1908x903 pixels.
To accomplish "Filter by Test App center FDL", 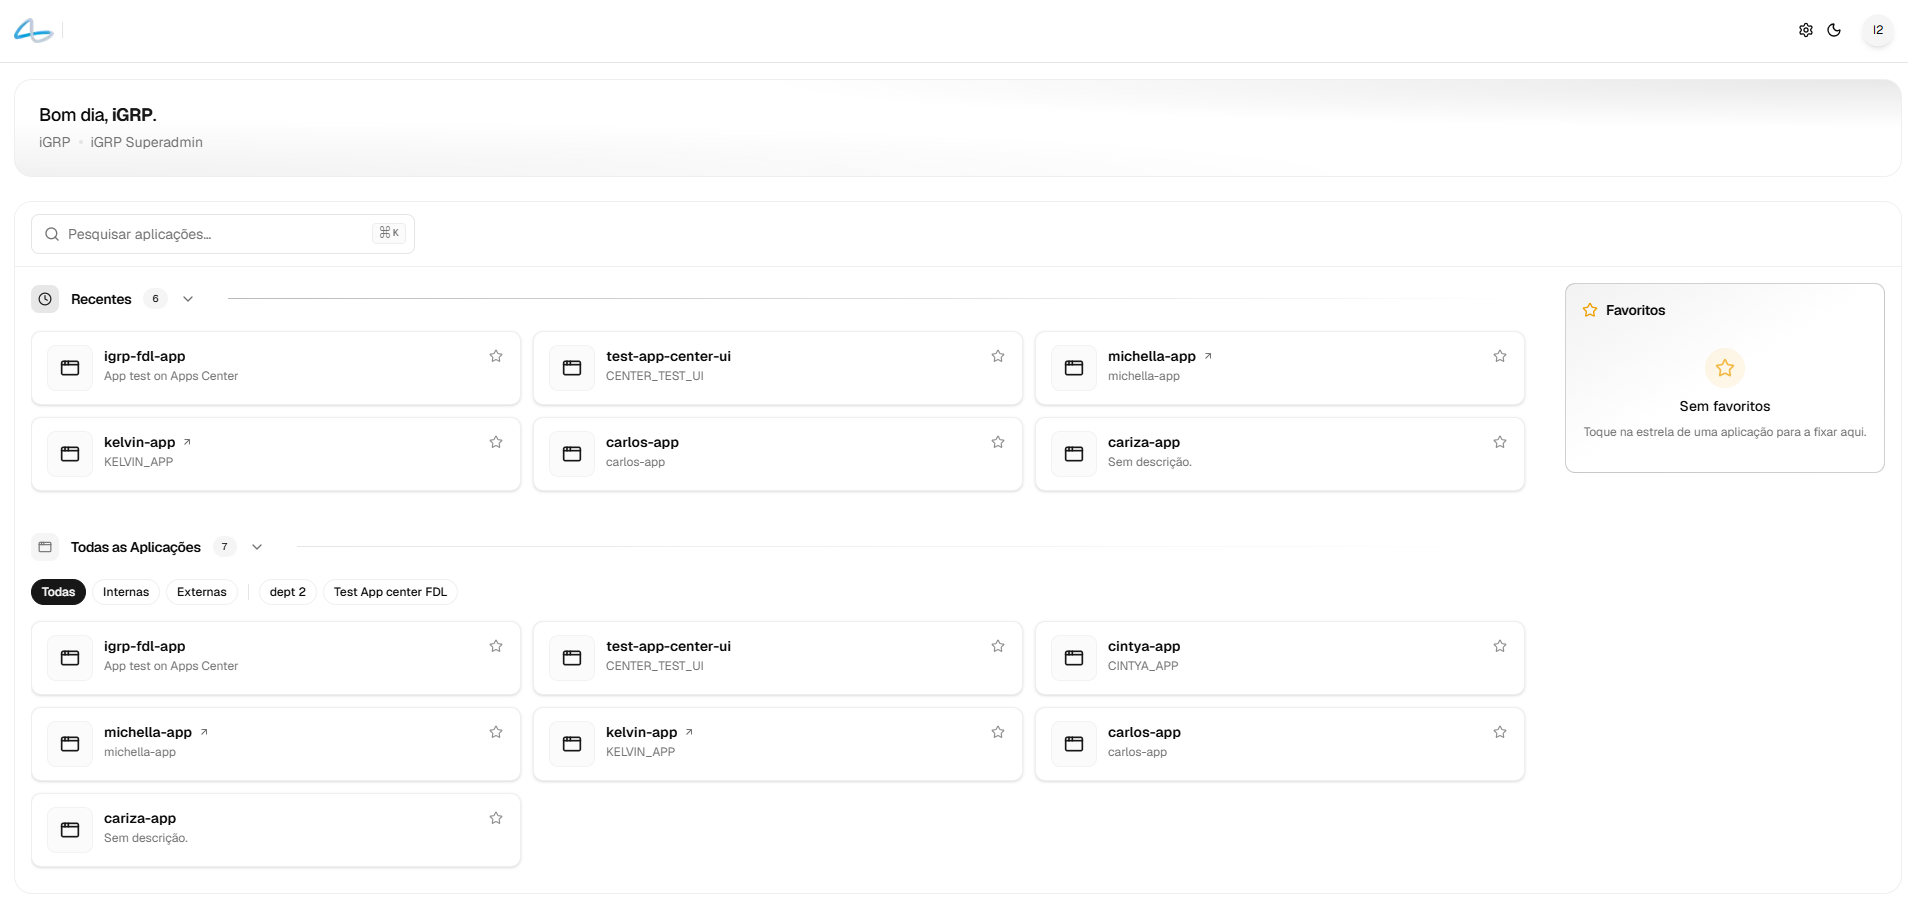I will click(x=390, y=592).
